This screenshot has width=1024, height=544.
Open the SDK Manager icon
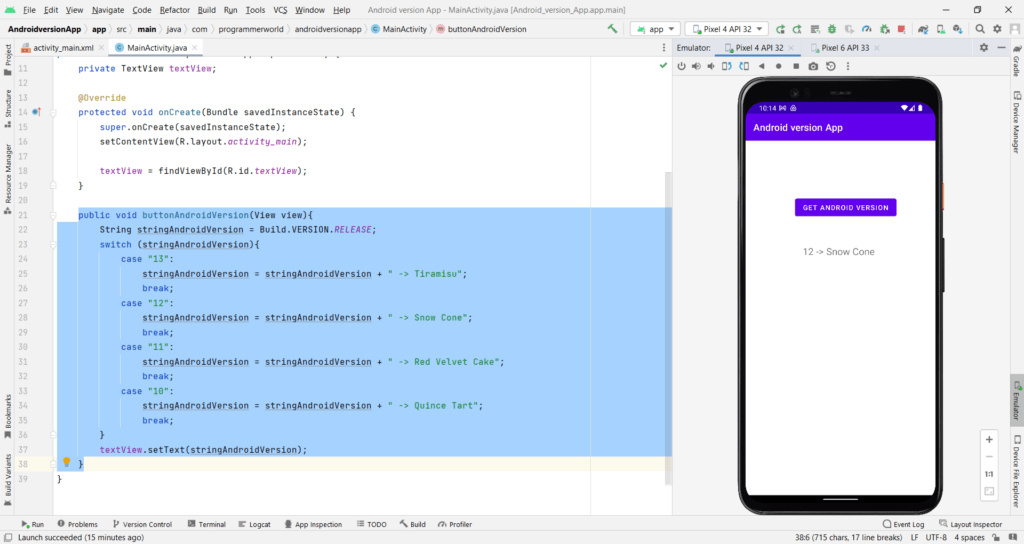(x=957, y=29)
